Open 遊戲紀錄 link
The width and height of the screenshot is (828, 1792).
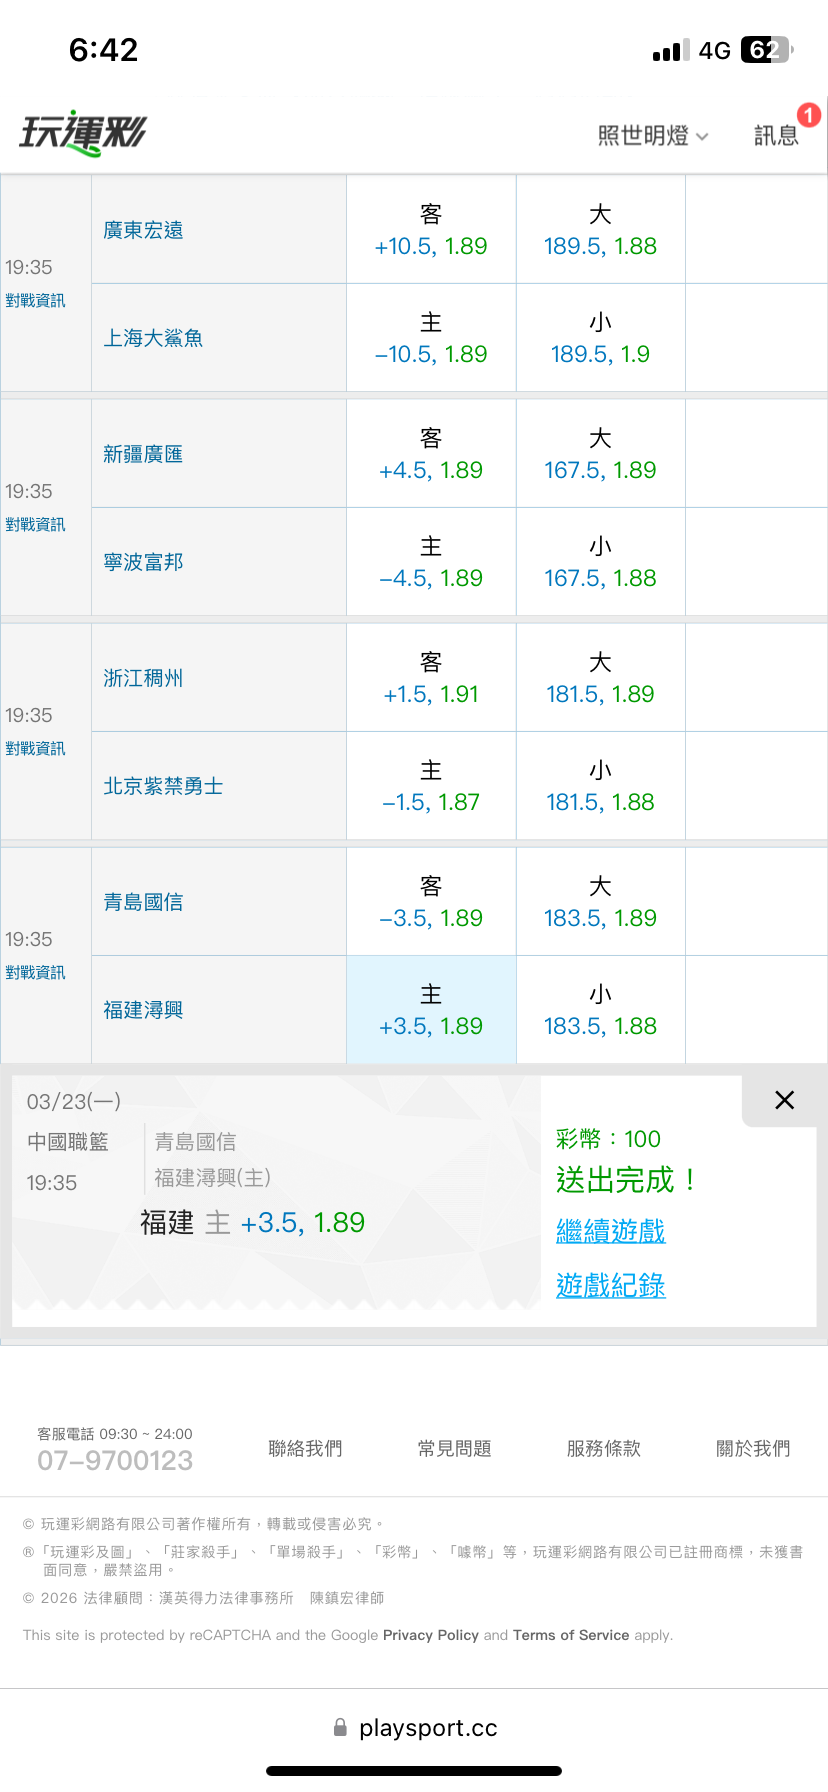[610, 1285]
